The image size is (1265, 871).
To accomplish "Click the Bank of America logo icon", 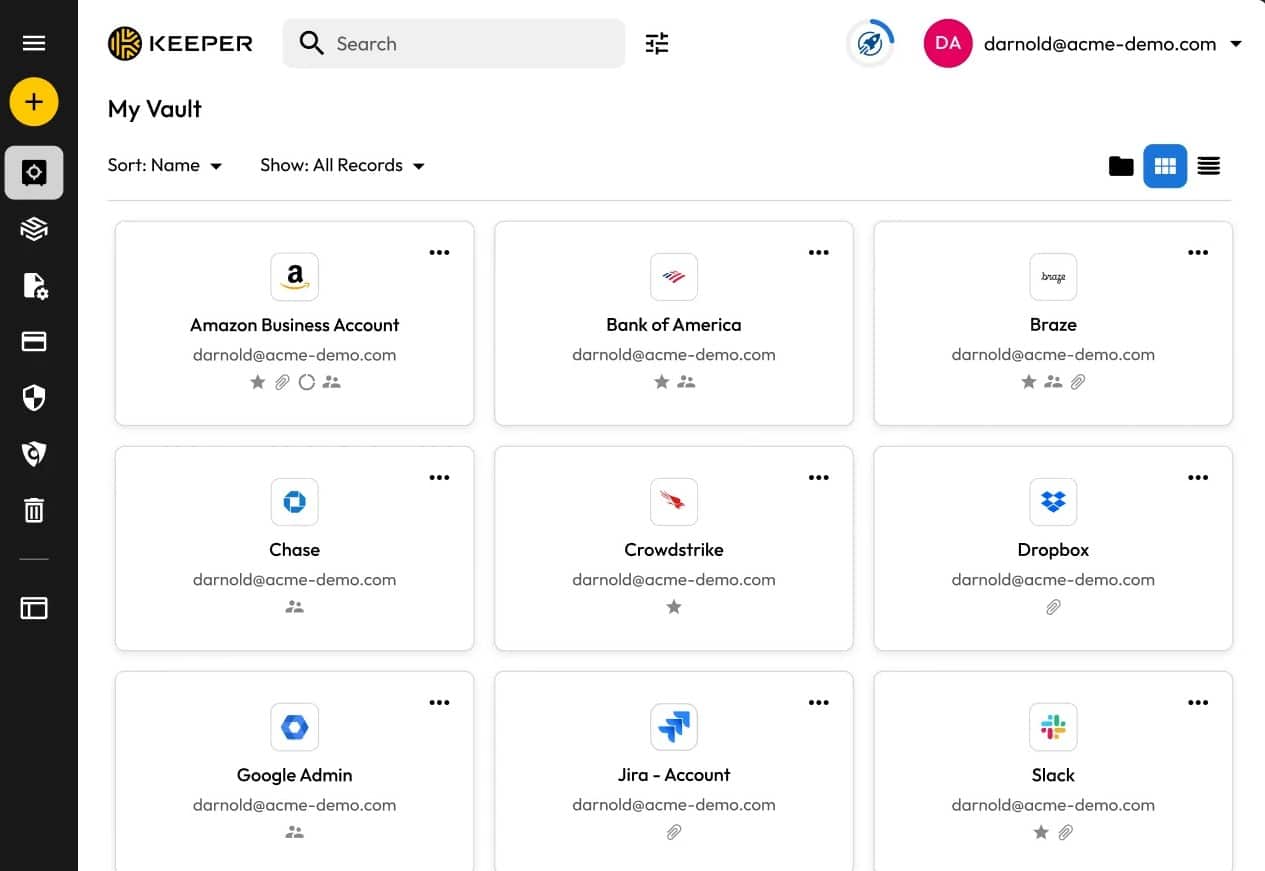I will [674, 277].
